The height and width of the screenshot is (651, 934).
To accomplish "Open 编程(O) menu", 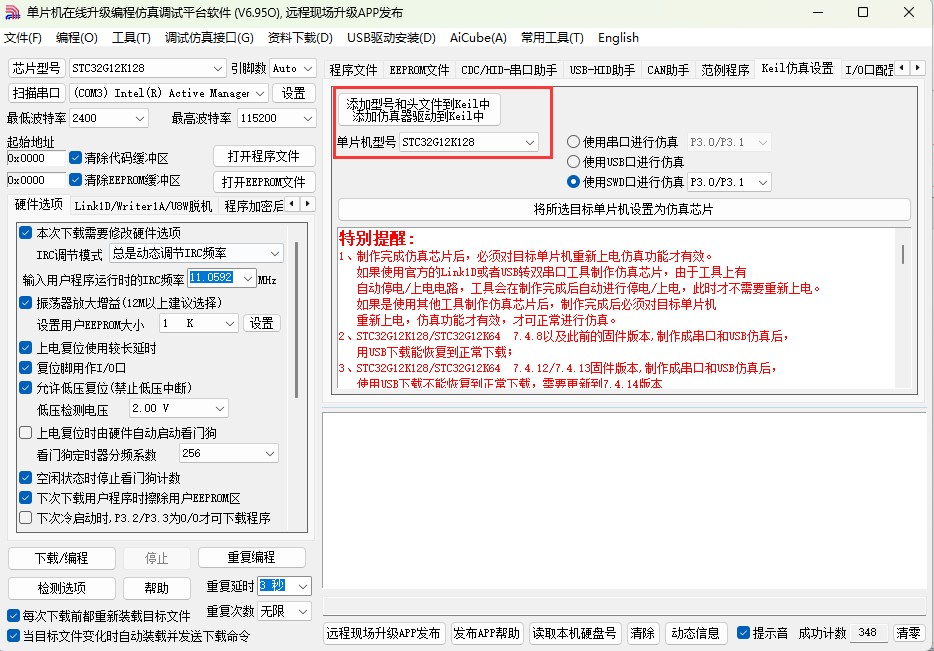I will click(76, 38).
